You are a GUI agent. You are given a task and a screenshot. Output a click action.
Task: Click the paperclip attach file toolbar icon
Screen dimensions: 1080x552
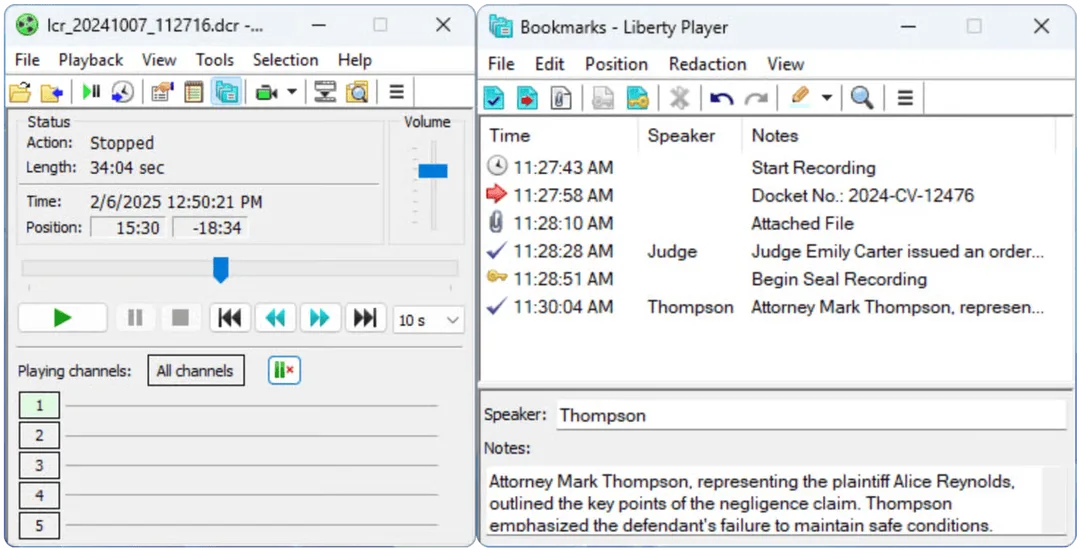coord(561,98)
